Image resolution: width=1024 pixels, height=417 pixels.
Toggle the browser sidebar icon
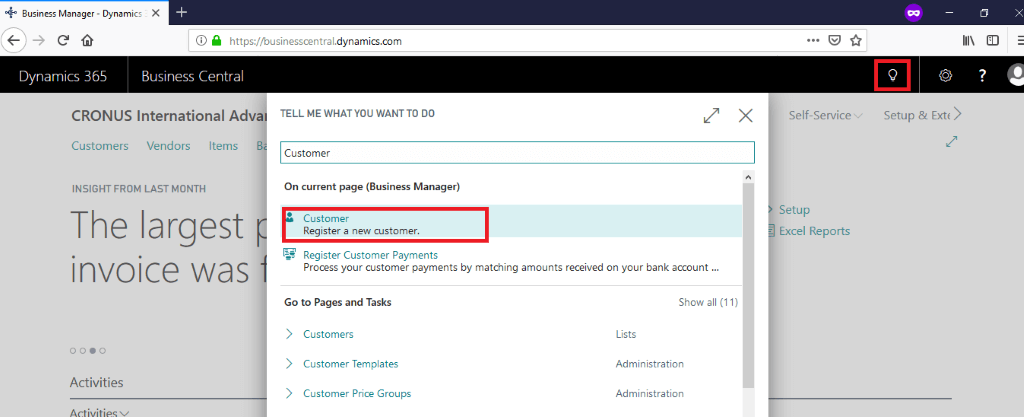tap(993, 40)
